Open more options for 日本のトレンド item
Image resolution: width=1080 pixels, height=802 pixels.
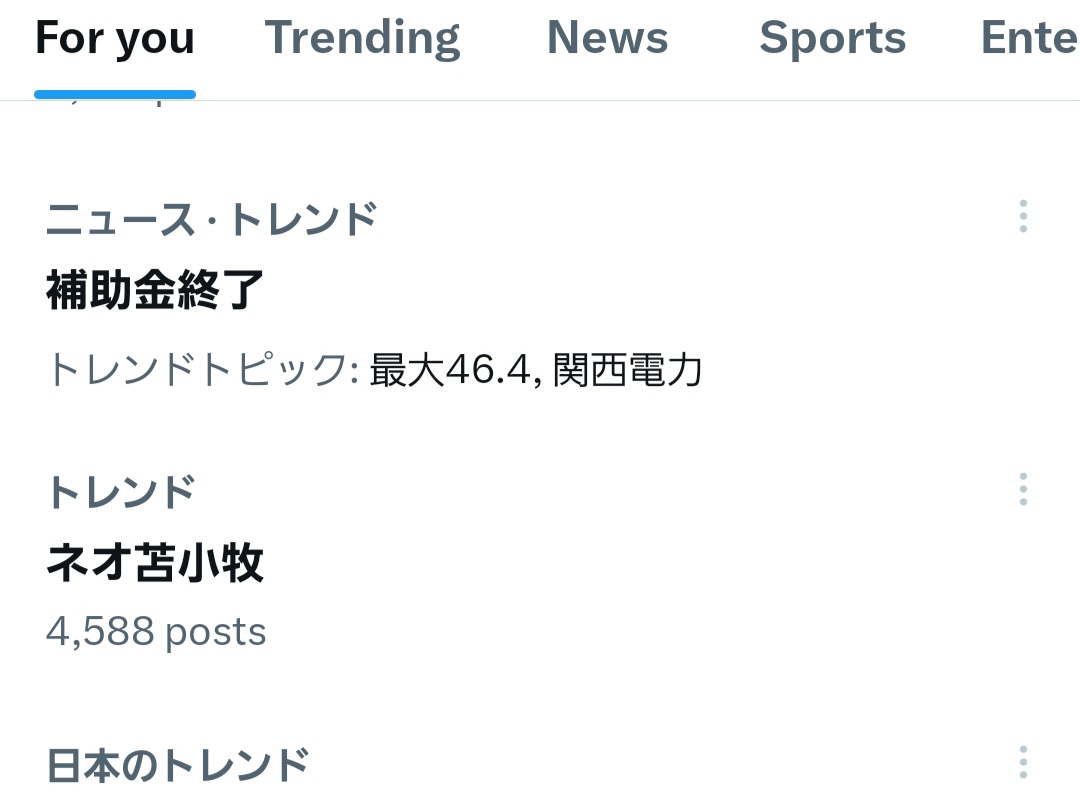pos(1022,762)
